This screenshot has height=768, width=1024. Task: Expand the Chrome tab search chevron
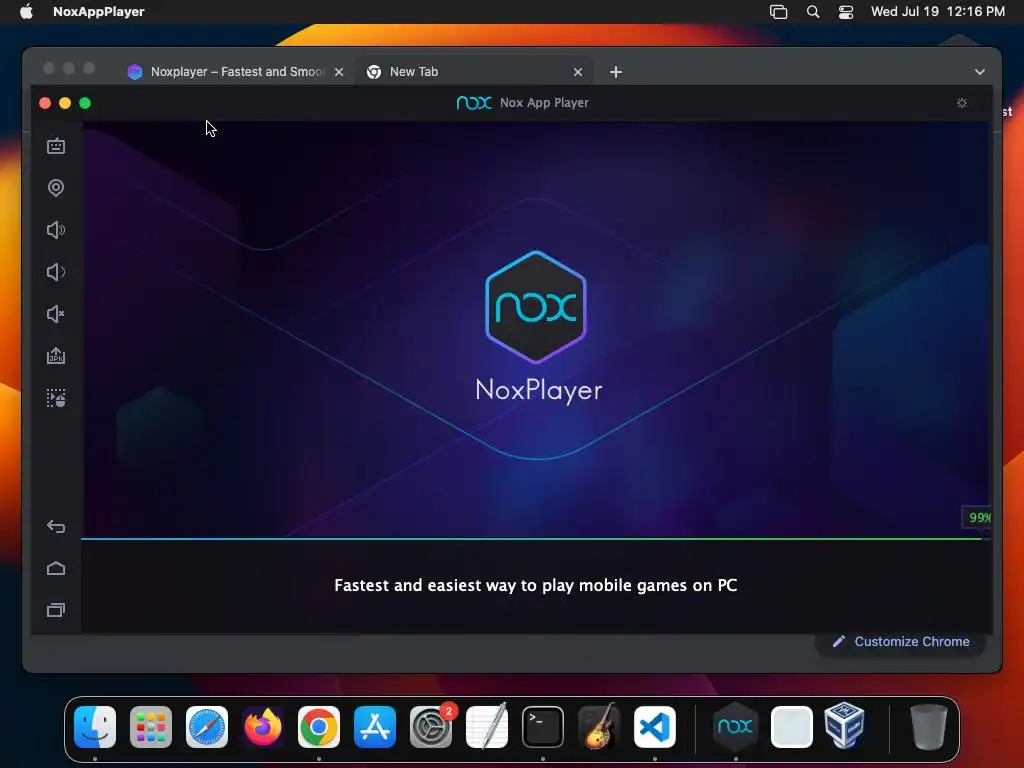click(980, 72)
